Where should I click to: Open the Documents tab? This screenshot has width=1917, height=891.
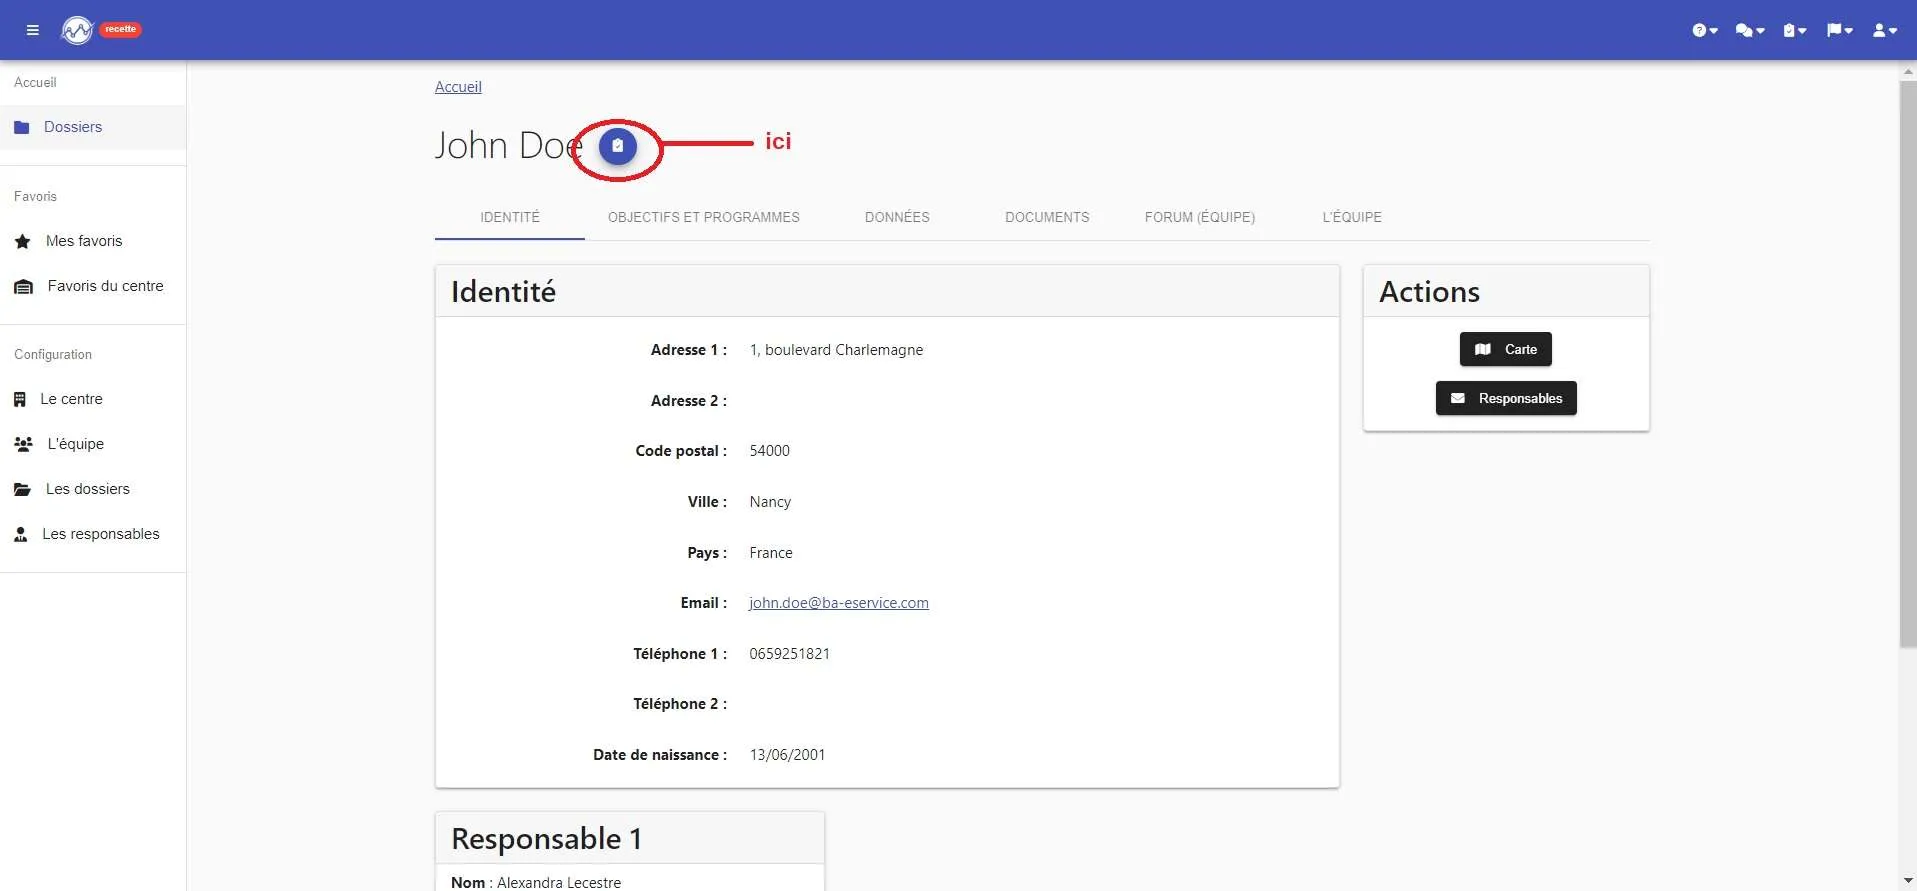1047,217
